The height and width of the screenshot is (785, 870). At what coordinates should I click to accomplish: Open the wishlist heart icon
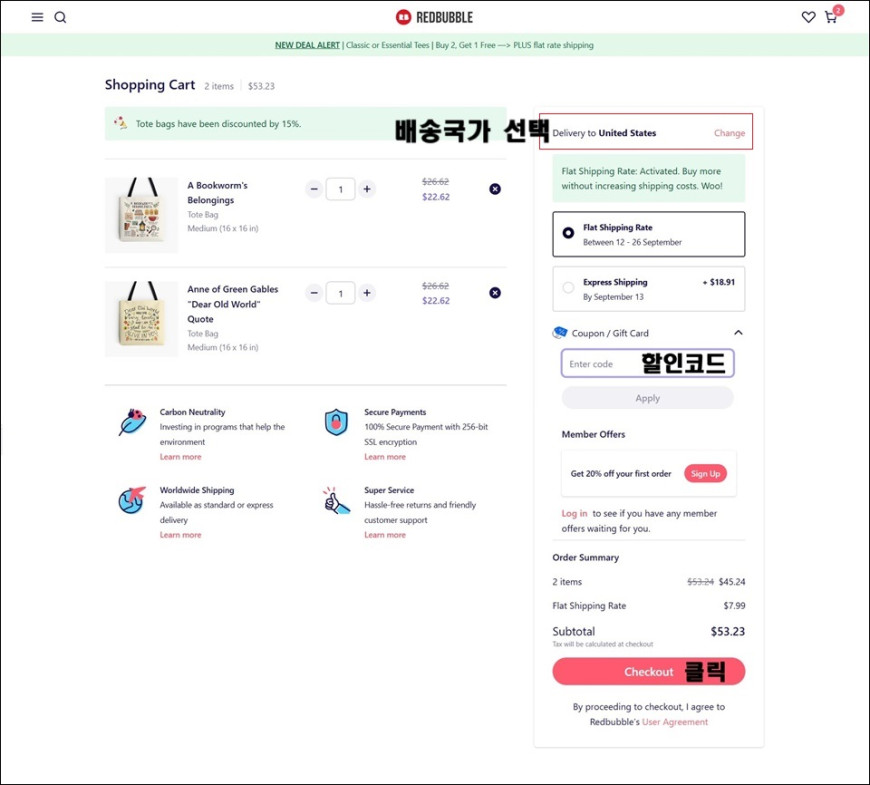pyautogui.click(x=808, y=17)
